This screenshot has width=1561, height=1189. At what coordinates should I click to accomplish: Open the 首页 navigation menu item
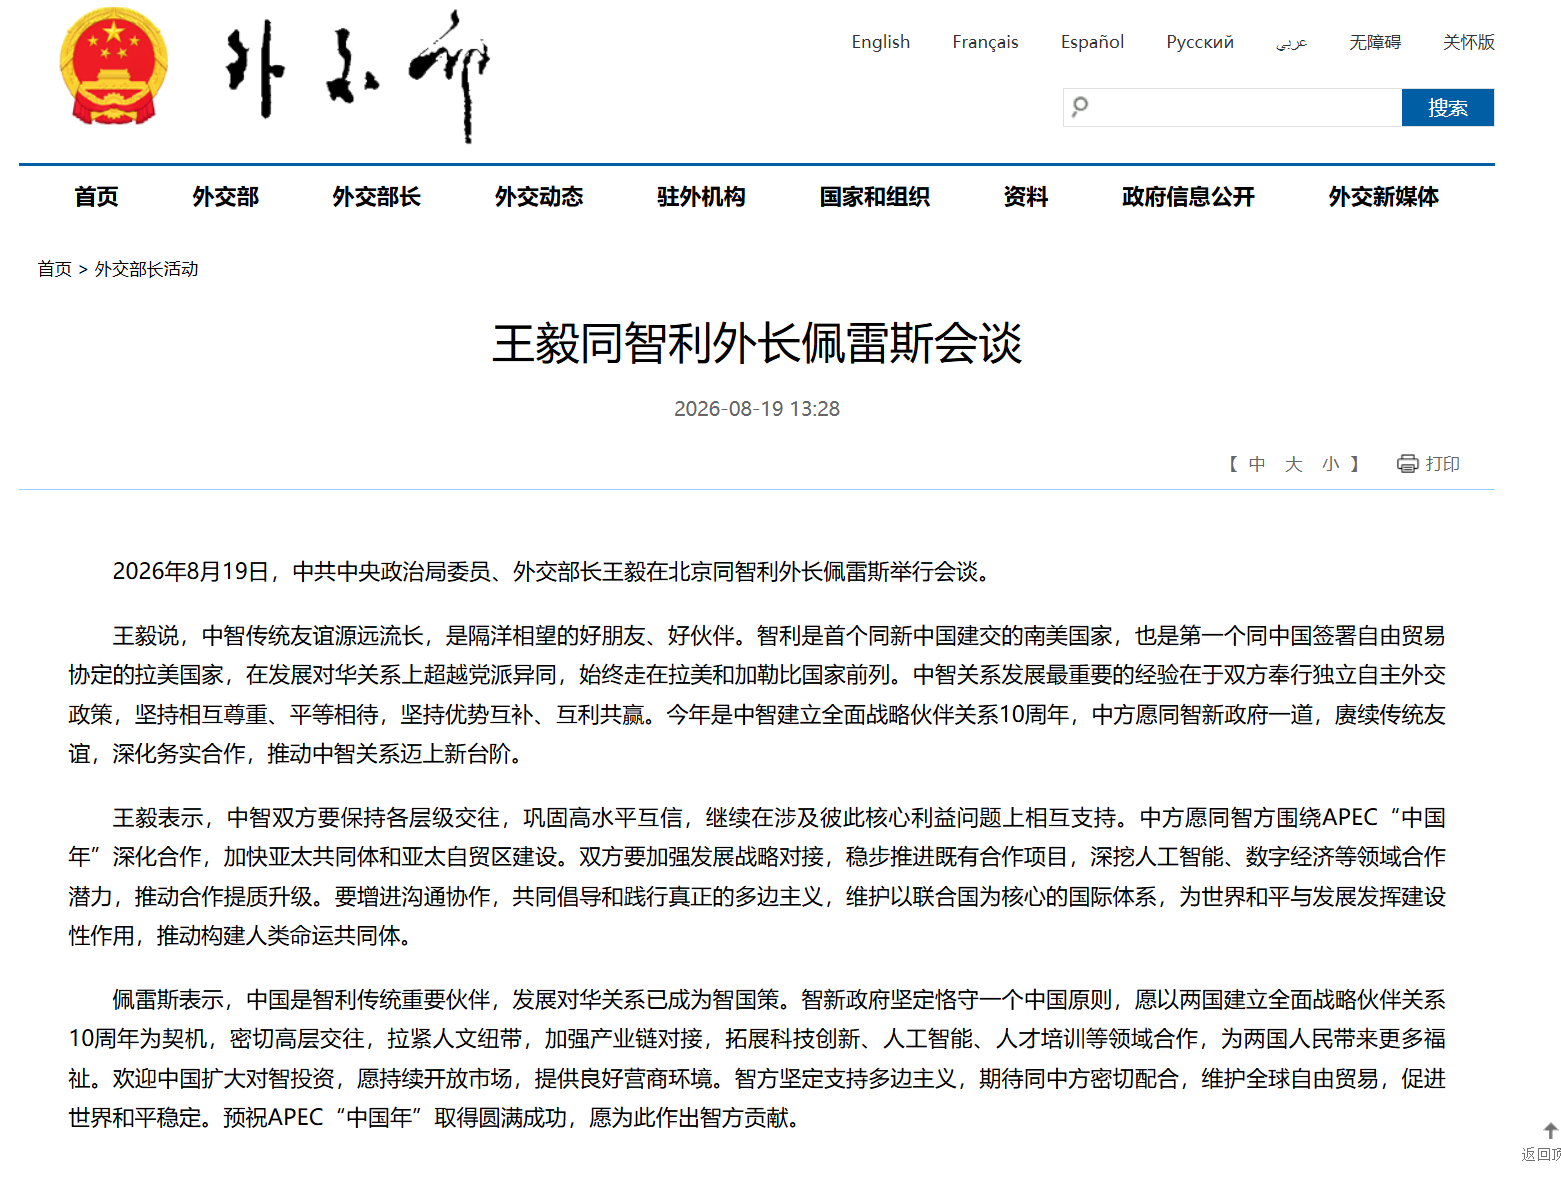point(97,197)
